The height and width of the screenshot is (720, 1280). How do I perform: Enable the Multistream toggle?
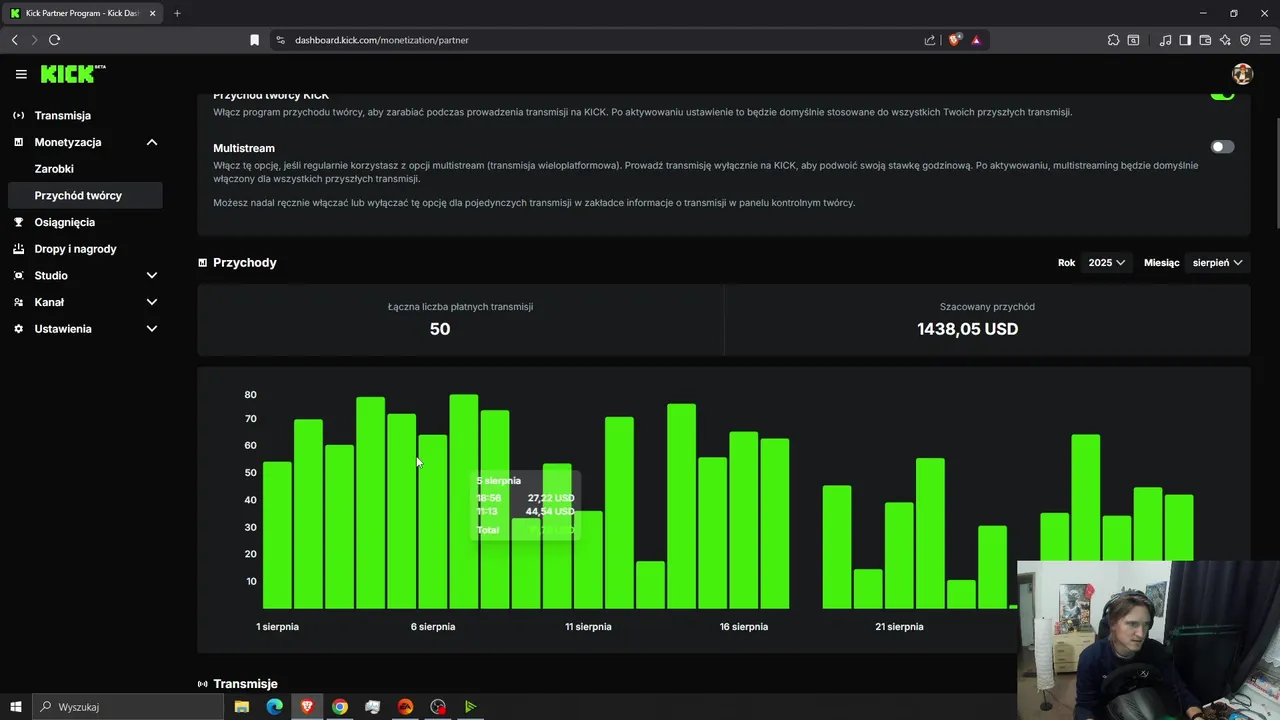point(1222,147)
